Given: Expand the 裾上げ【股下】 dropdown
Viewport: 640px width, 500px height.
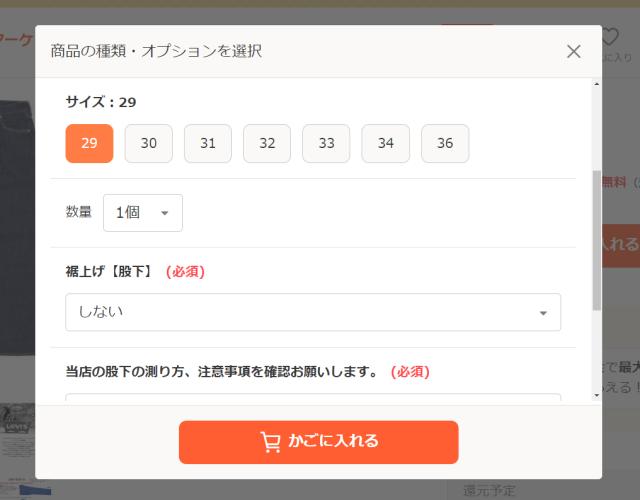Looking at the screenshot, I should [x=313, y=312].
